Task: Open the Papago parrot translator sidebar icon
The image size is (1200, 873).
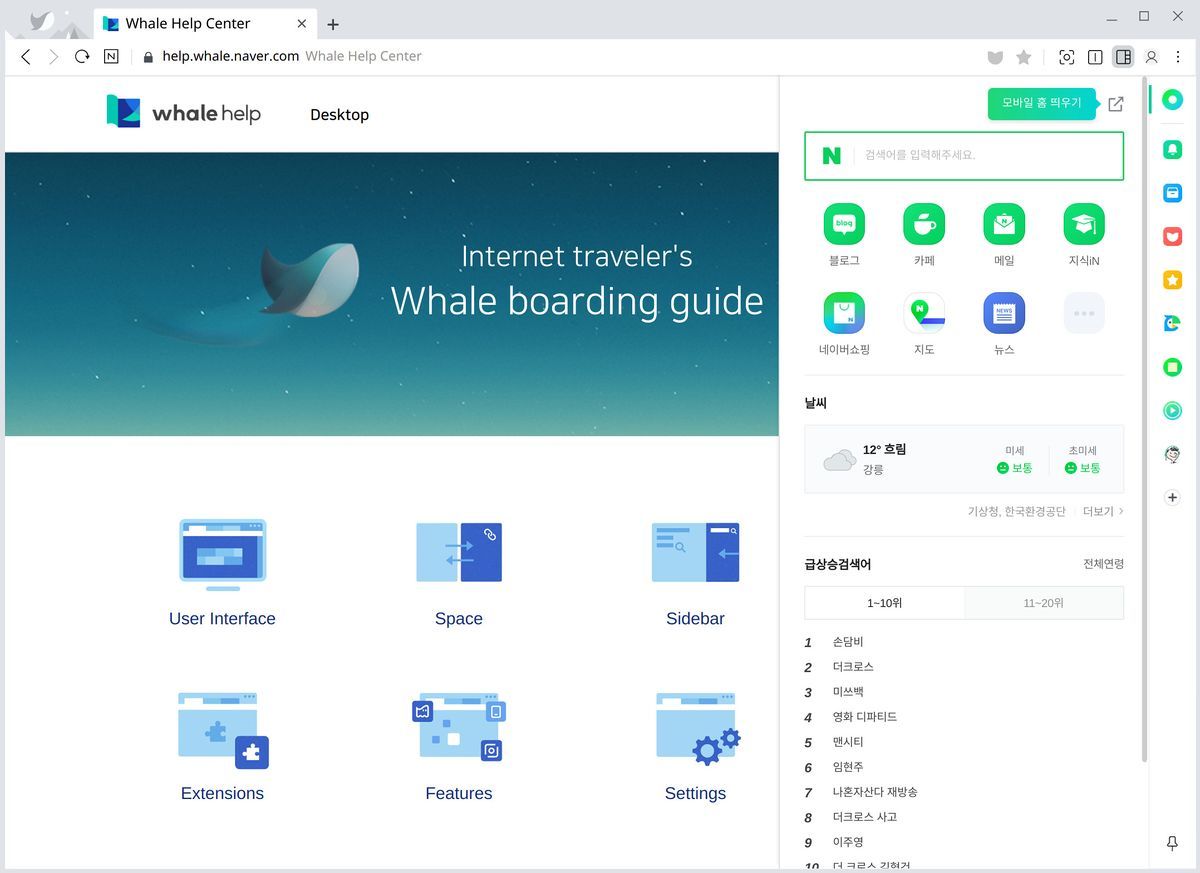Action: click(x=1173, y=323)
